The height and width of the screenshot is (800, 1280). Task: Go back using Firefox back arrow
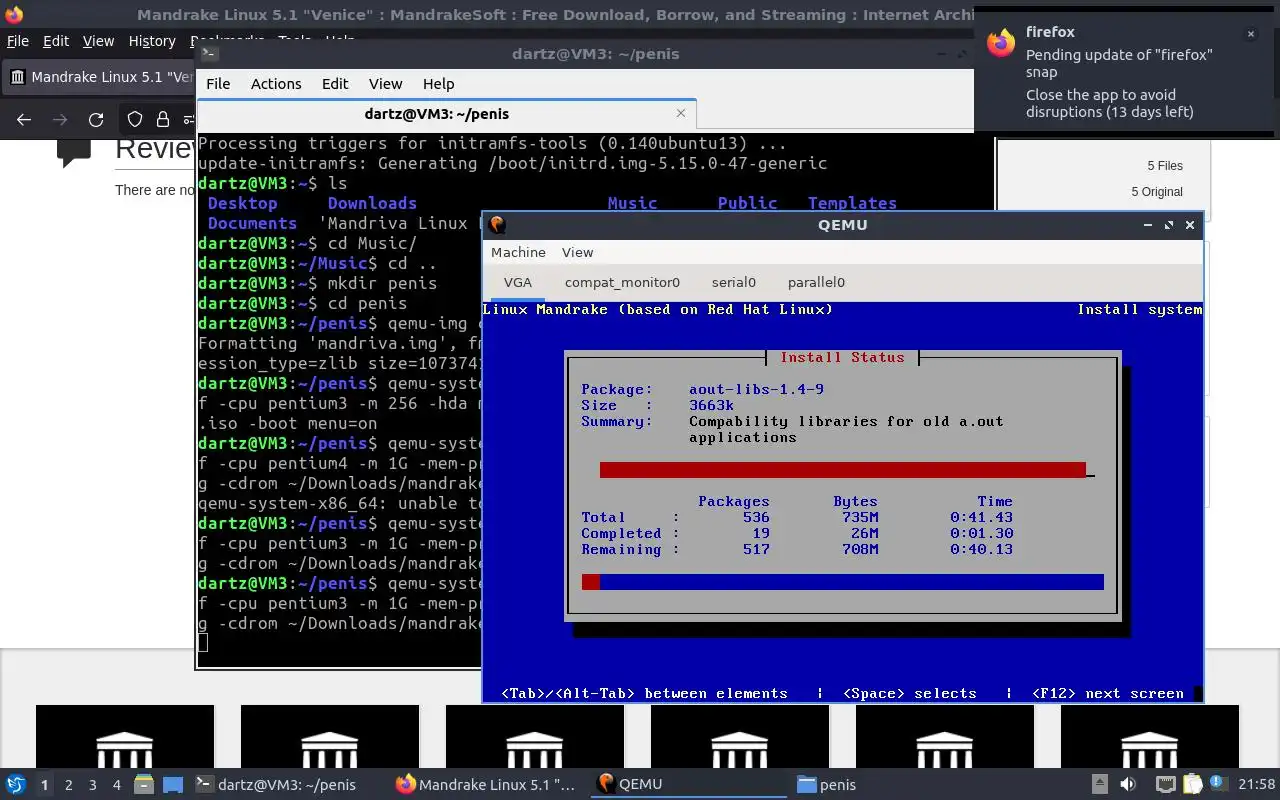point(24,120)
